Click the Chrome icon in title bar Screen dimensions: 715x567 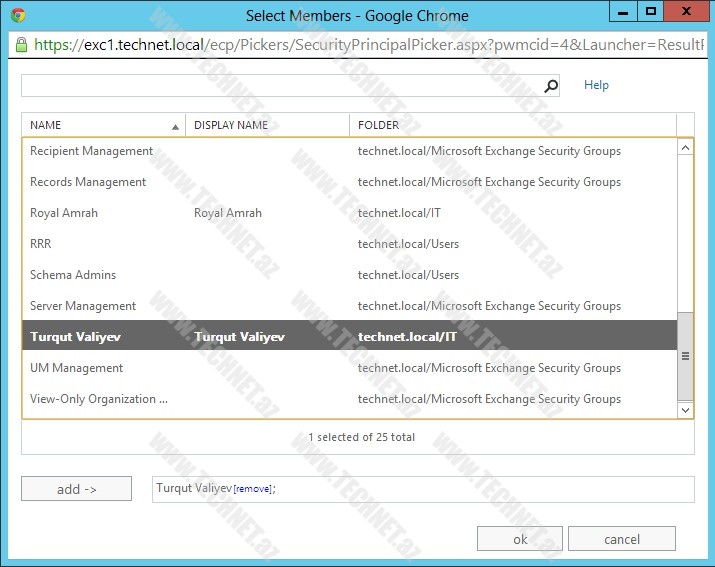point(18,15)
